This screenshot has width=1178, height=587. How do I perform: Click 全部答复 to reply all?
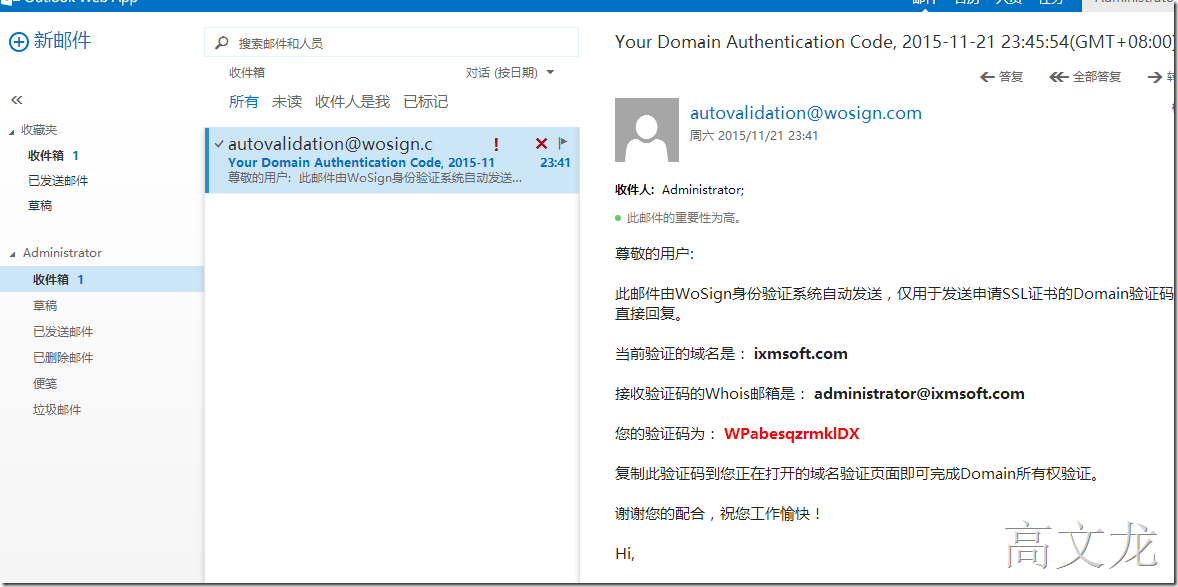coord(1085,77)
